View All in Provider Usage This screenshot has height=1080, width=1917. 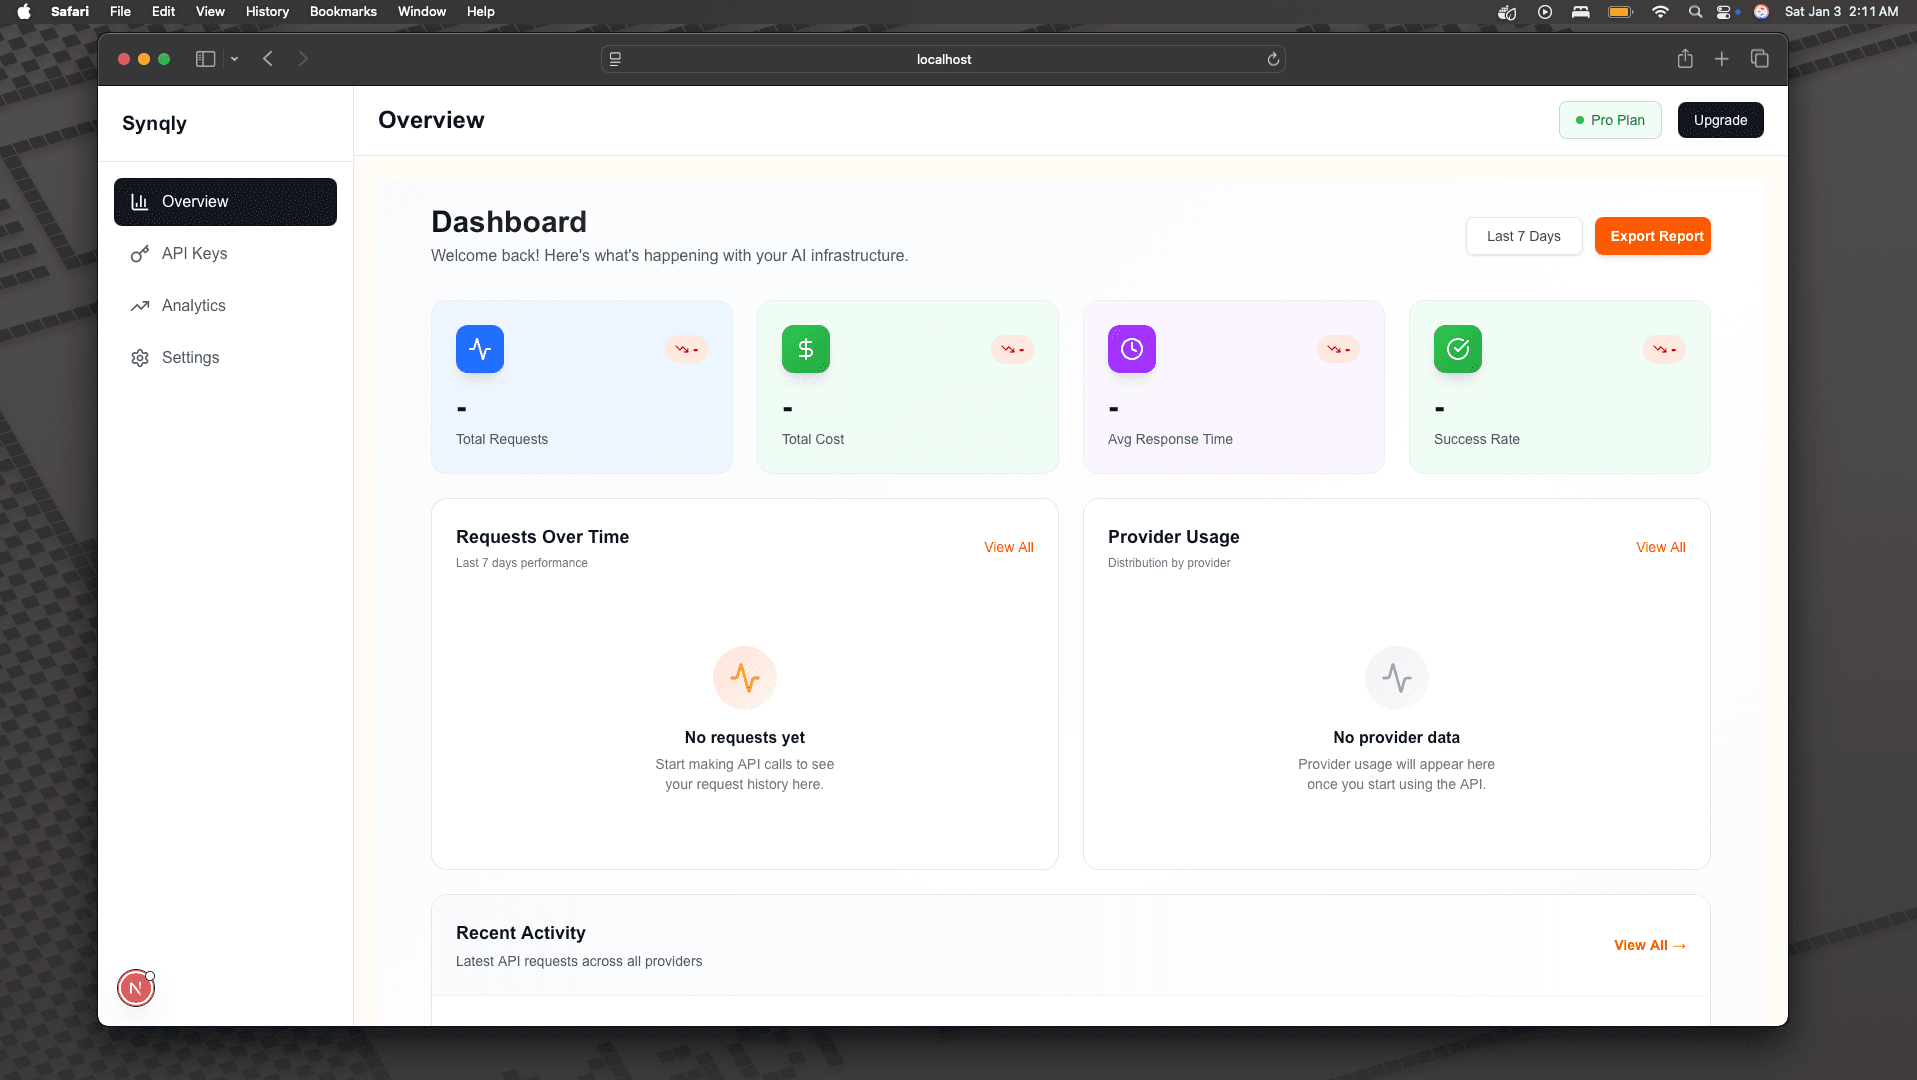[x=1661, y=547]
